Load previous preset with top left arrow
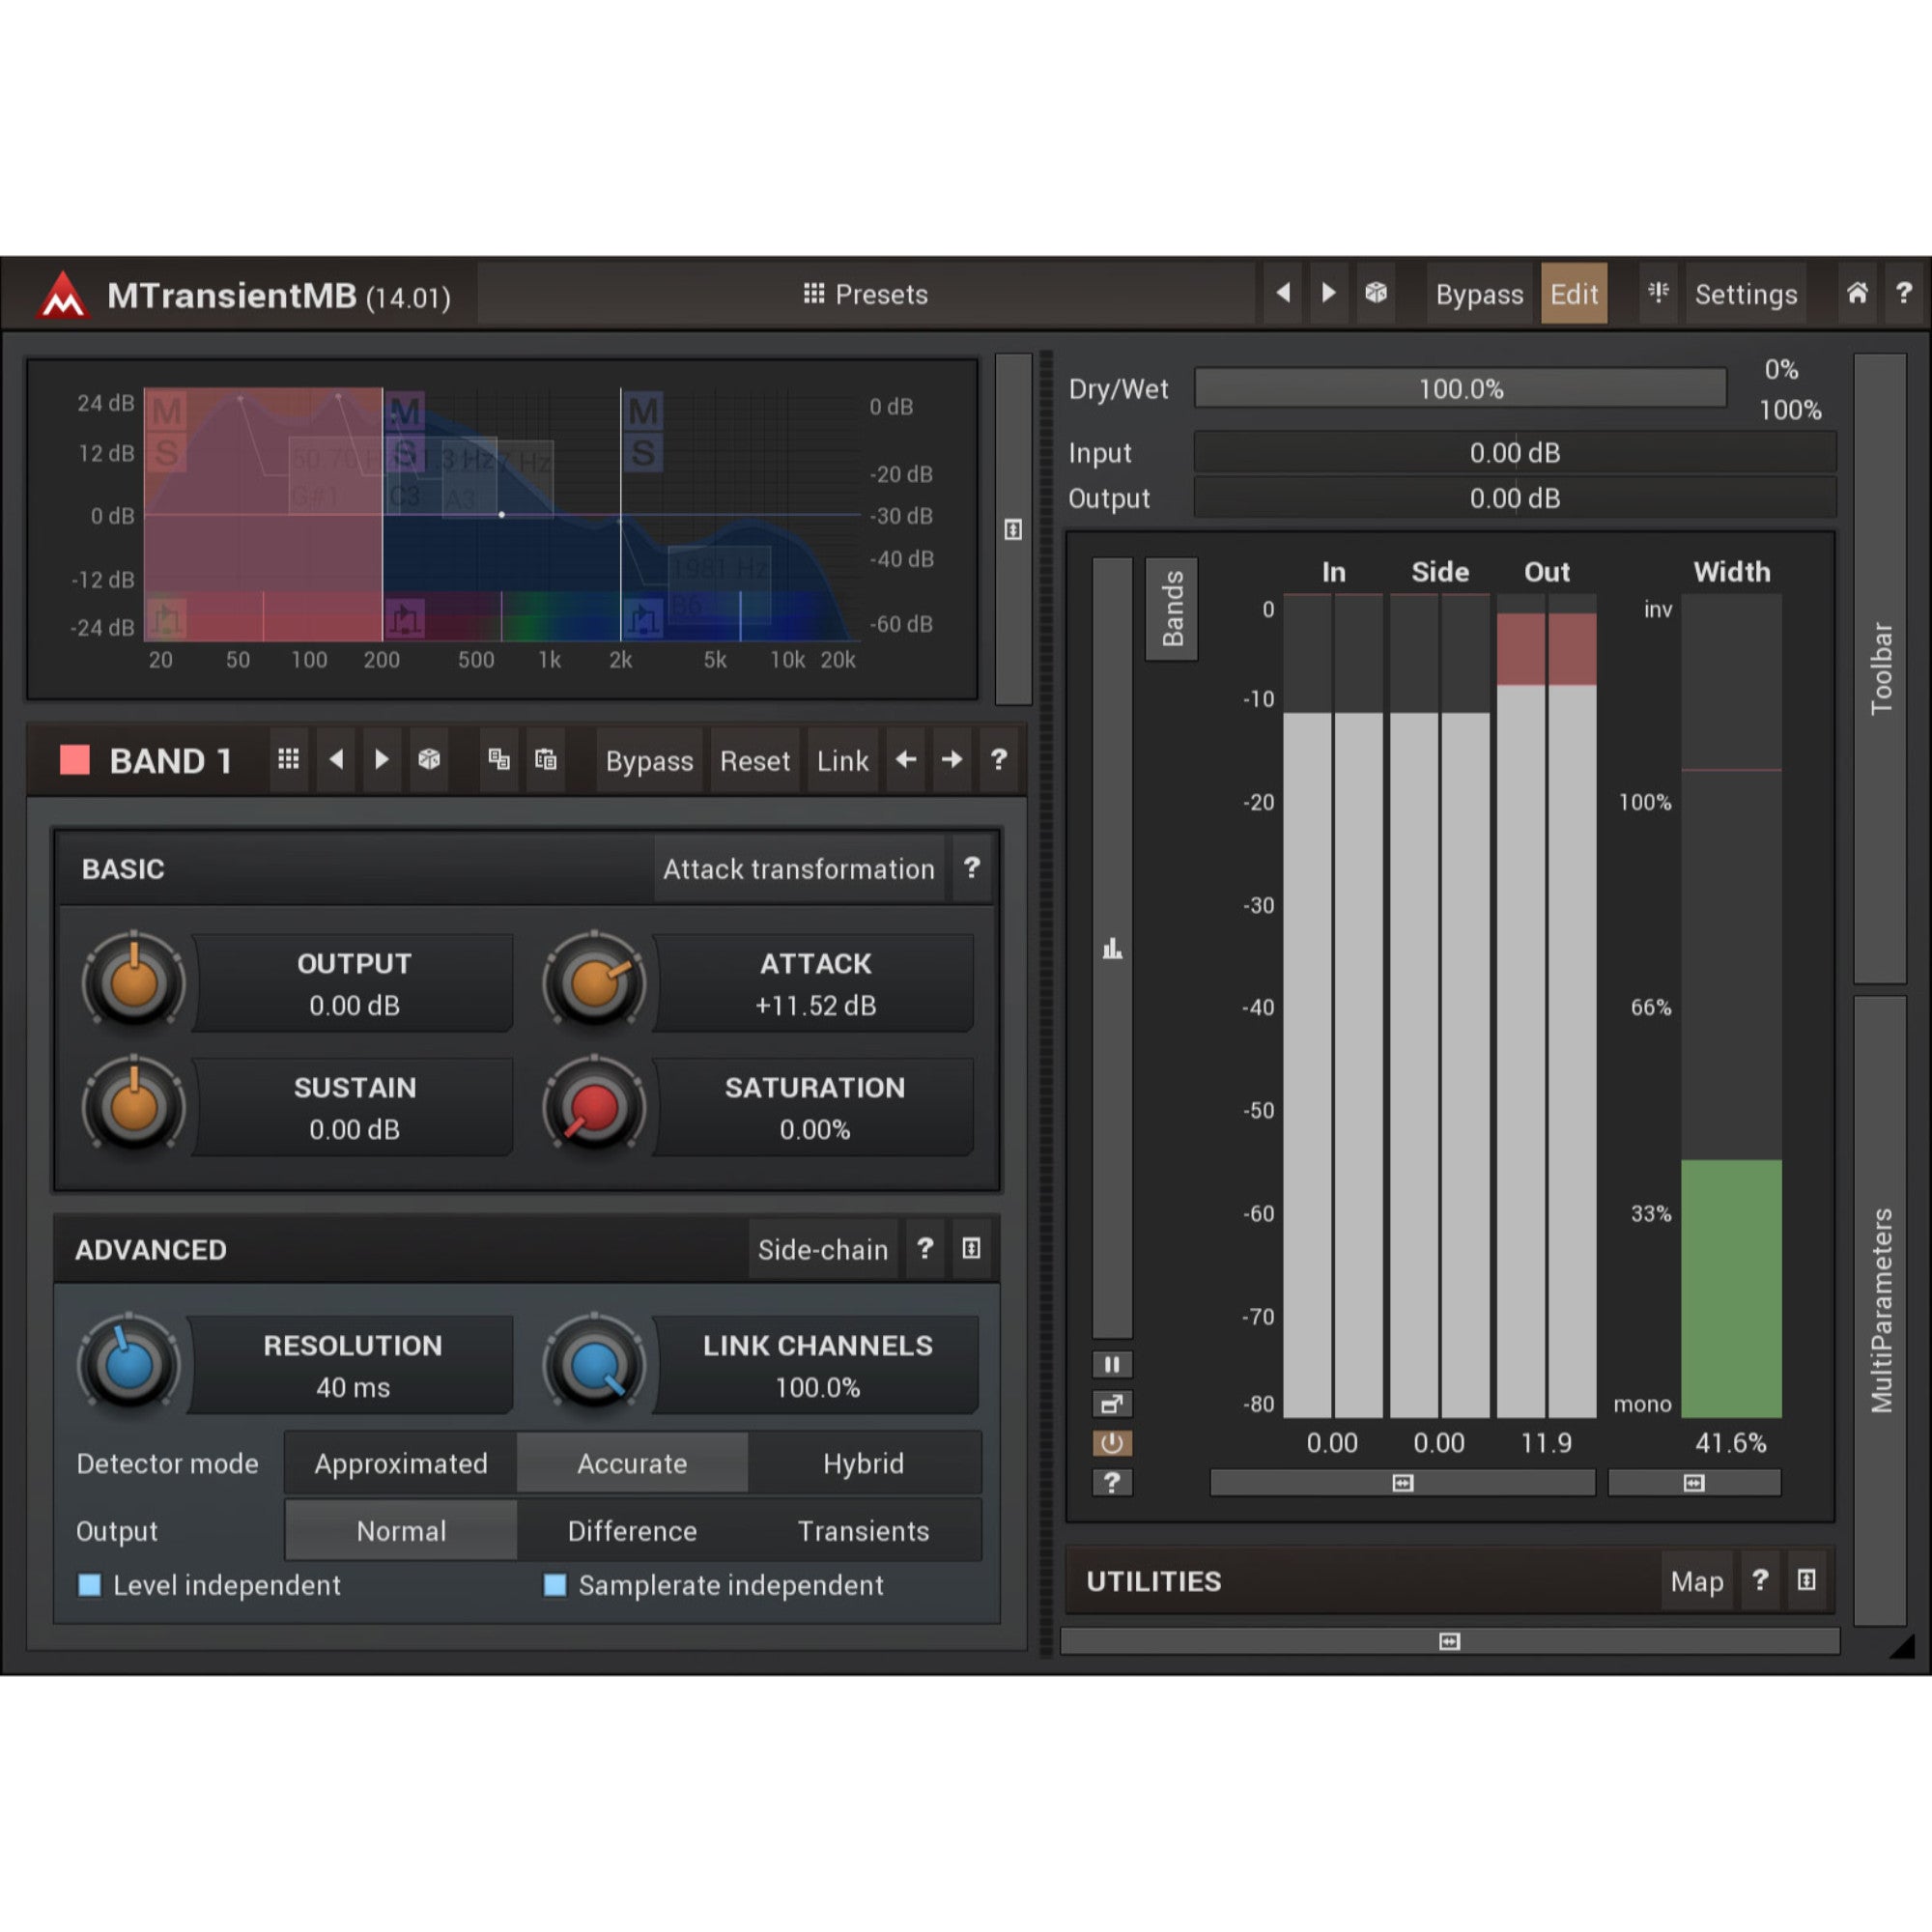 (1283, 293)
